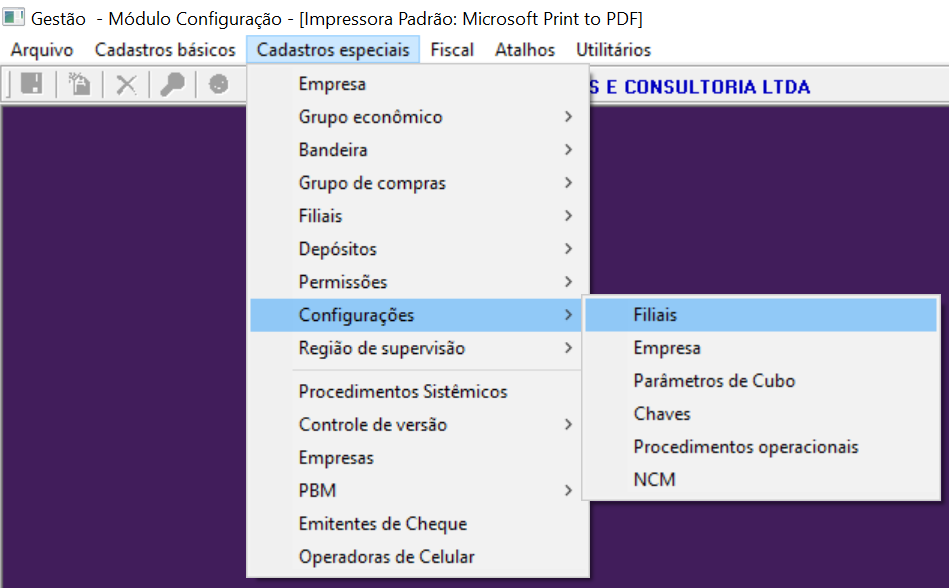The image size is (949, 588).
Task: Click the delete X toolbar icon
Action: pos(126,85)
